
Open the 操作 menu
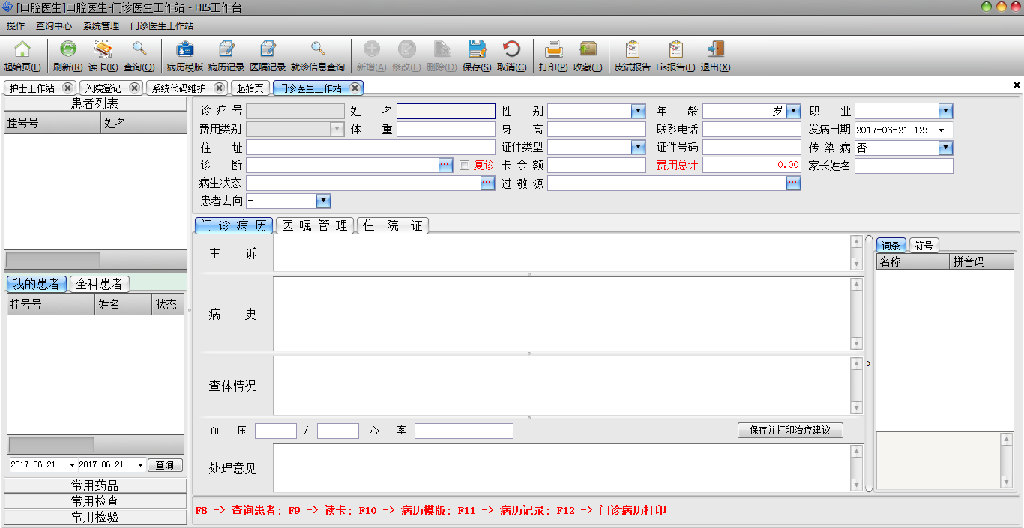(16, 27)
